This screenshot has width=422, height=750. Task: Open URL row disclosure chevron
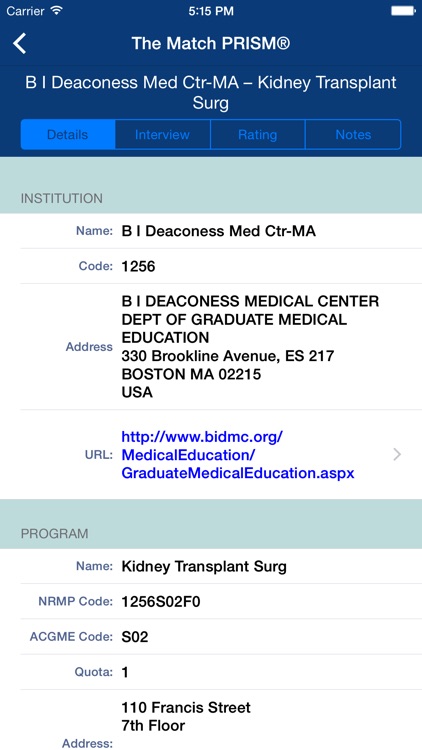pos(397,454)
